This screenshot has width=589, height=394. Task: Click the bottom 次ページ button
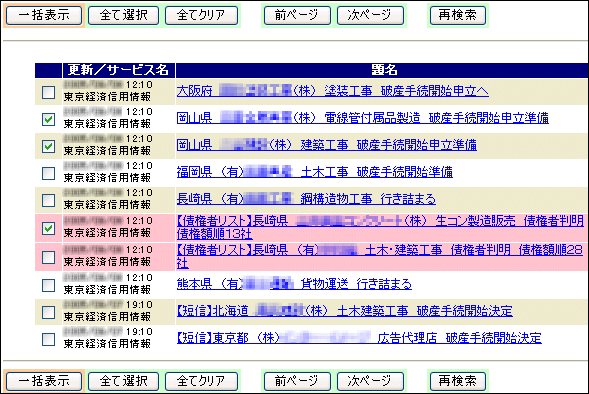click(370, 381)
